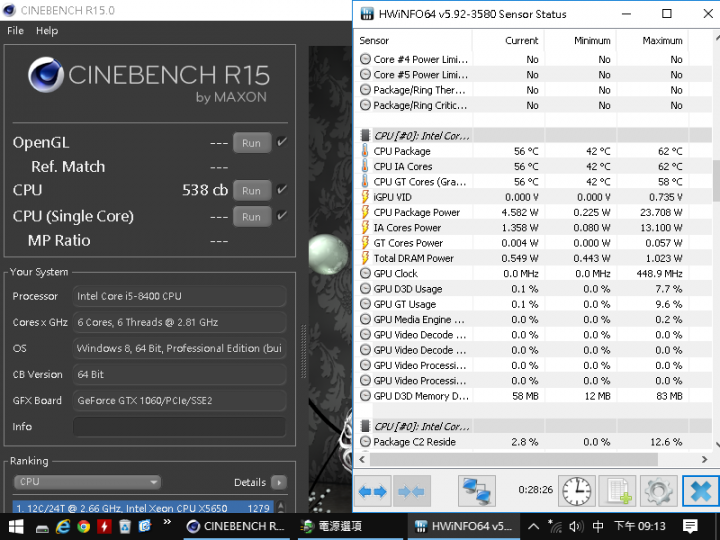Click HWiNFO log file add icon

(619, 491)
